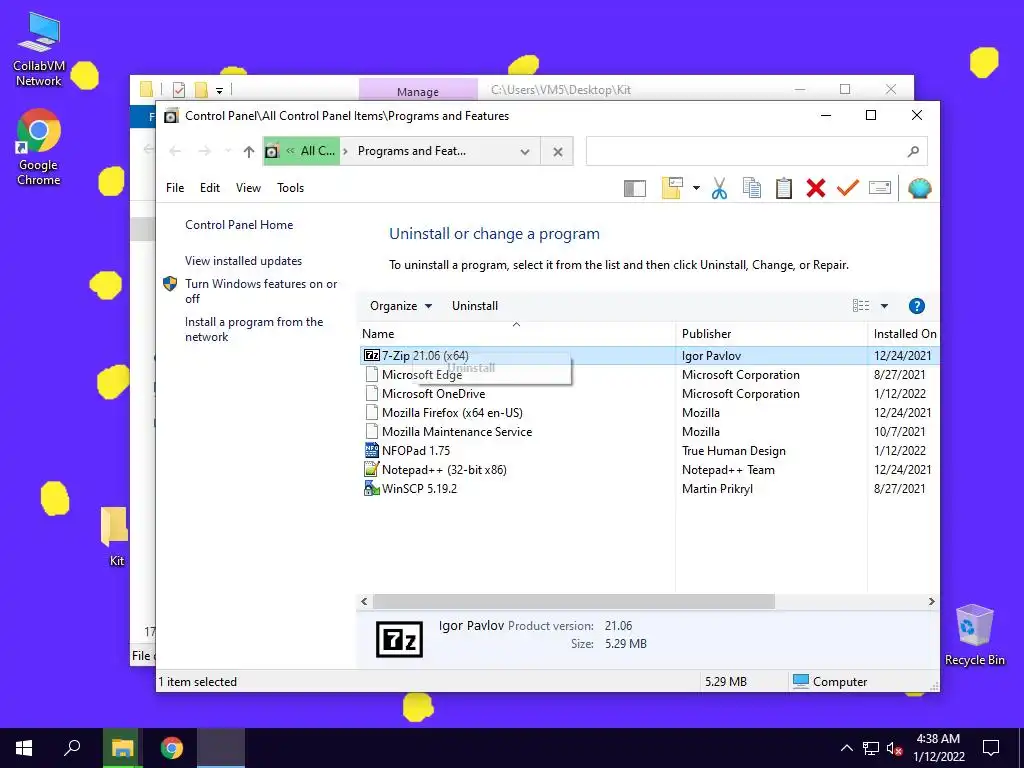The height and width of the screenshot is (768, 1024).
Task: Expand the address bar history dropdown
Action: coord(524,152)
